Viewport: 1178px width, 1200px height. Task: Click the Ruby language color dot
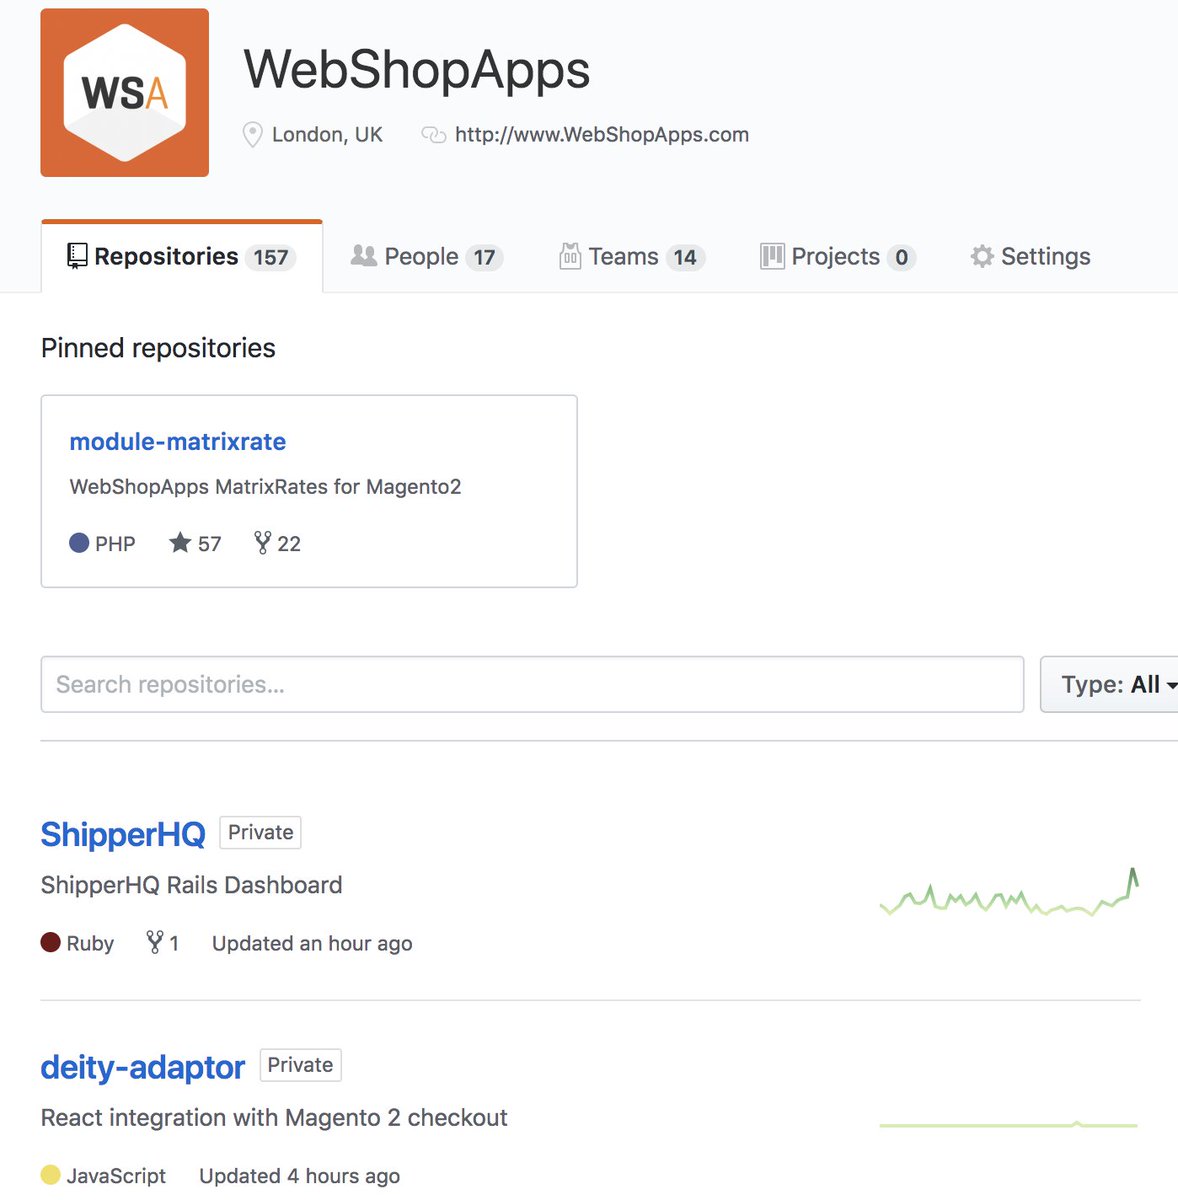click(51, 942)
